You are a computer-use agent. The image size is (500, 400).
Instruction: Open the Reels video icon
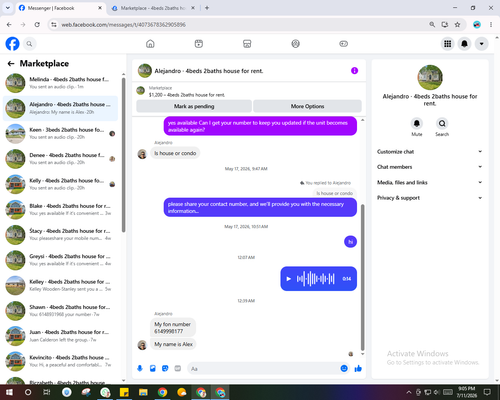click(x=199, y=44)
